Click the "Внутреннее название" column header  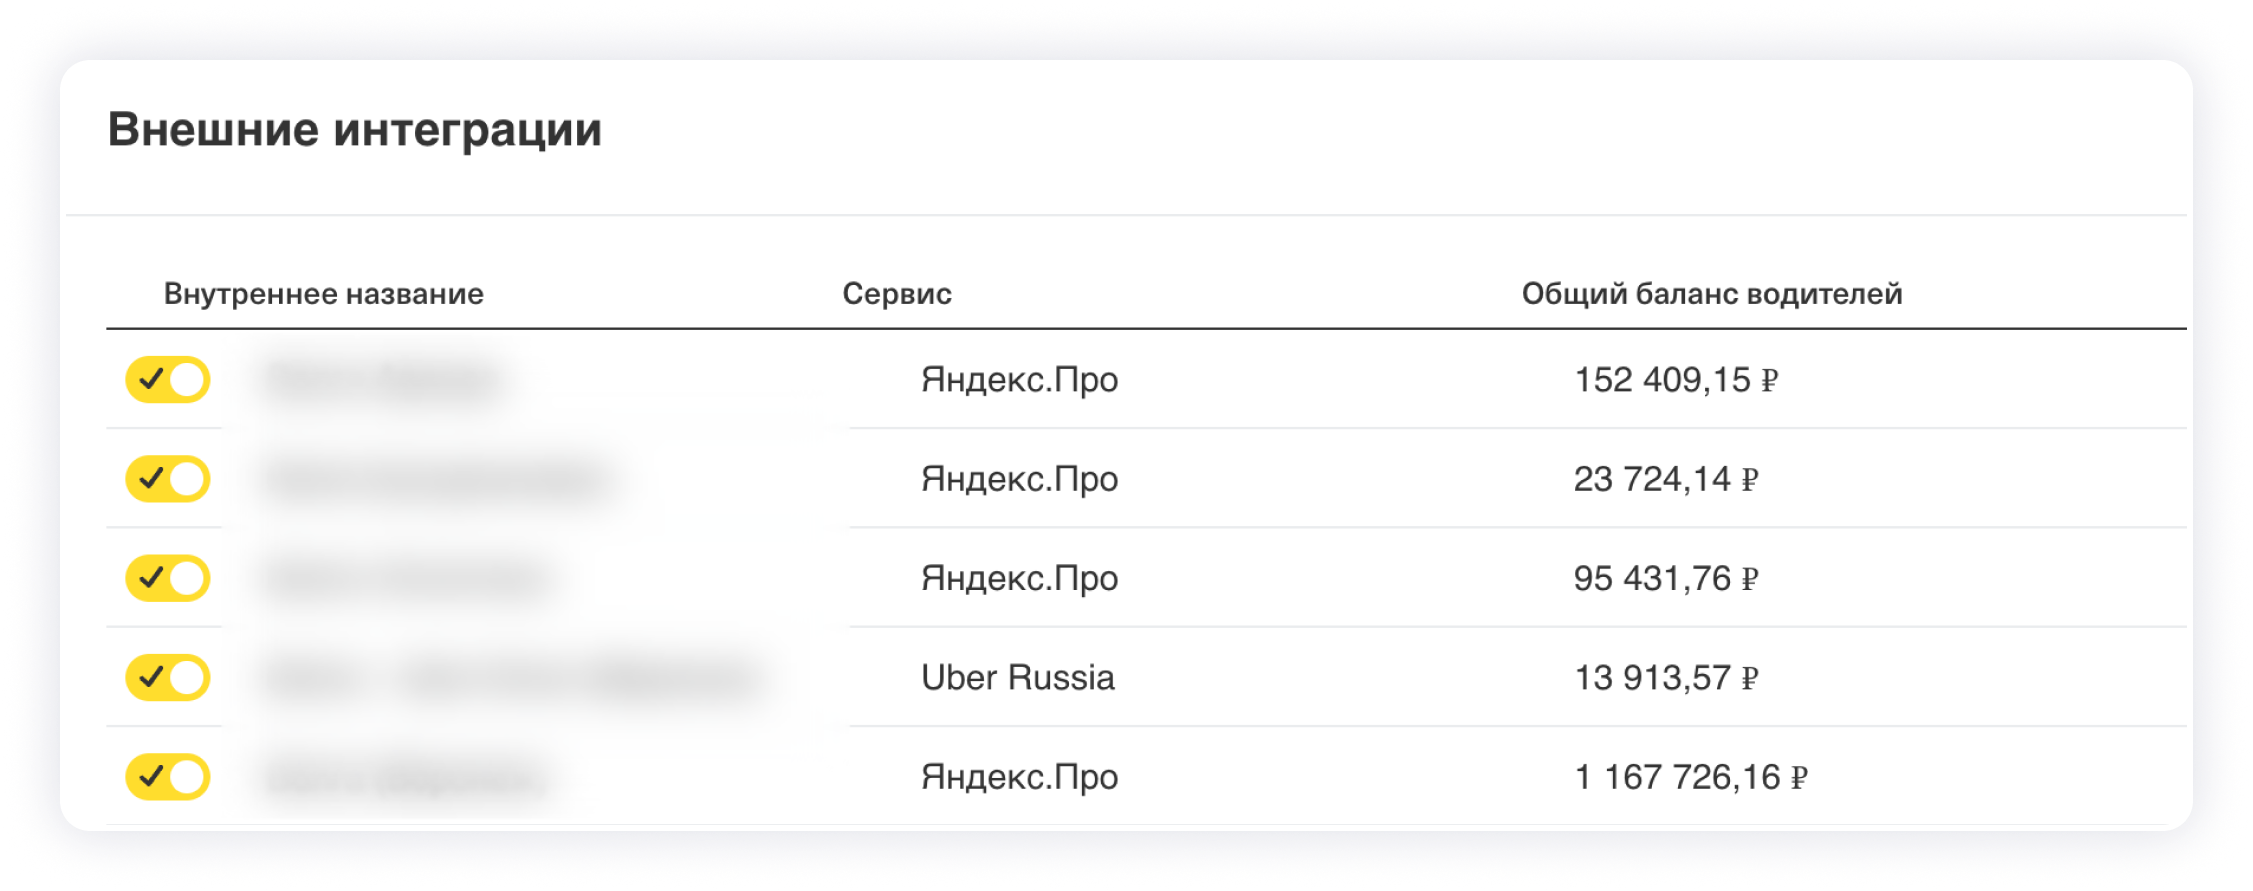pos(323,294)
